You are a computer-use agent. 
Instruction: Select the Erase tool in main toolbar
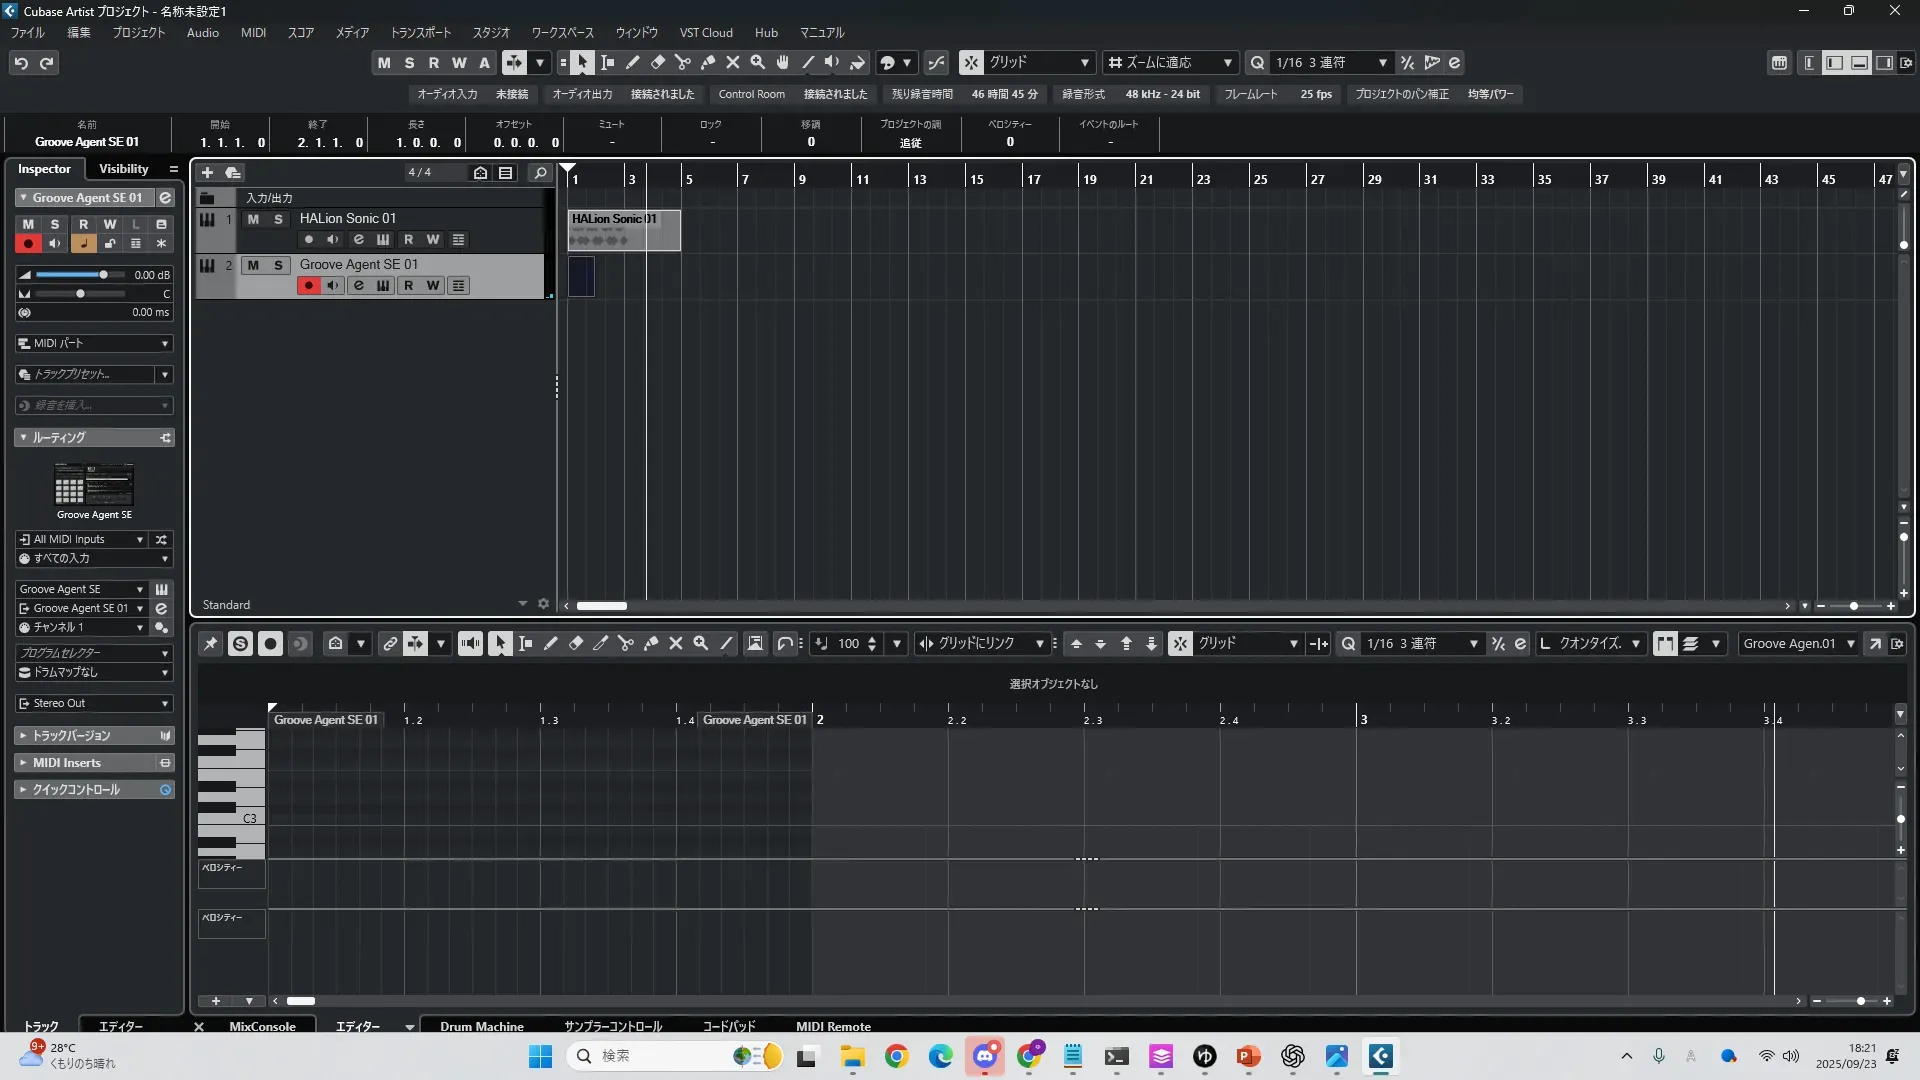click(x=658, y=63)
